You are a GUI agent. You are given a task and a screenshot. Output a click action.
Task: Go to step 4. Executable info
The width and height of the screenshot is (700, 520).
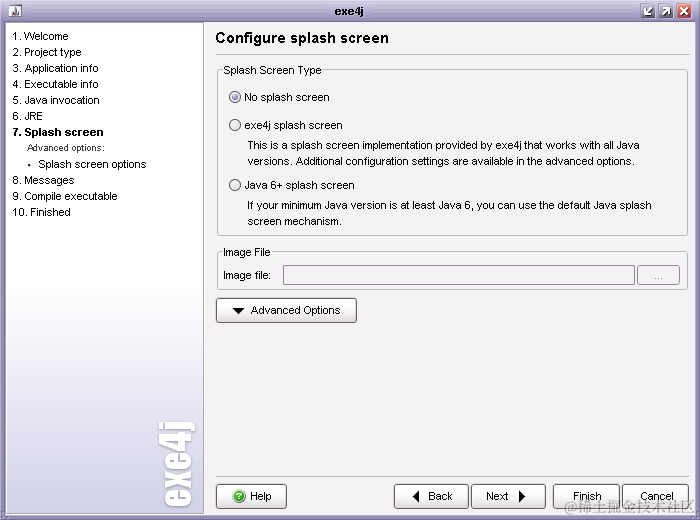point(55,84)
